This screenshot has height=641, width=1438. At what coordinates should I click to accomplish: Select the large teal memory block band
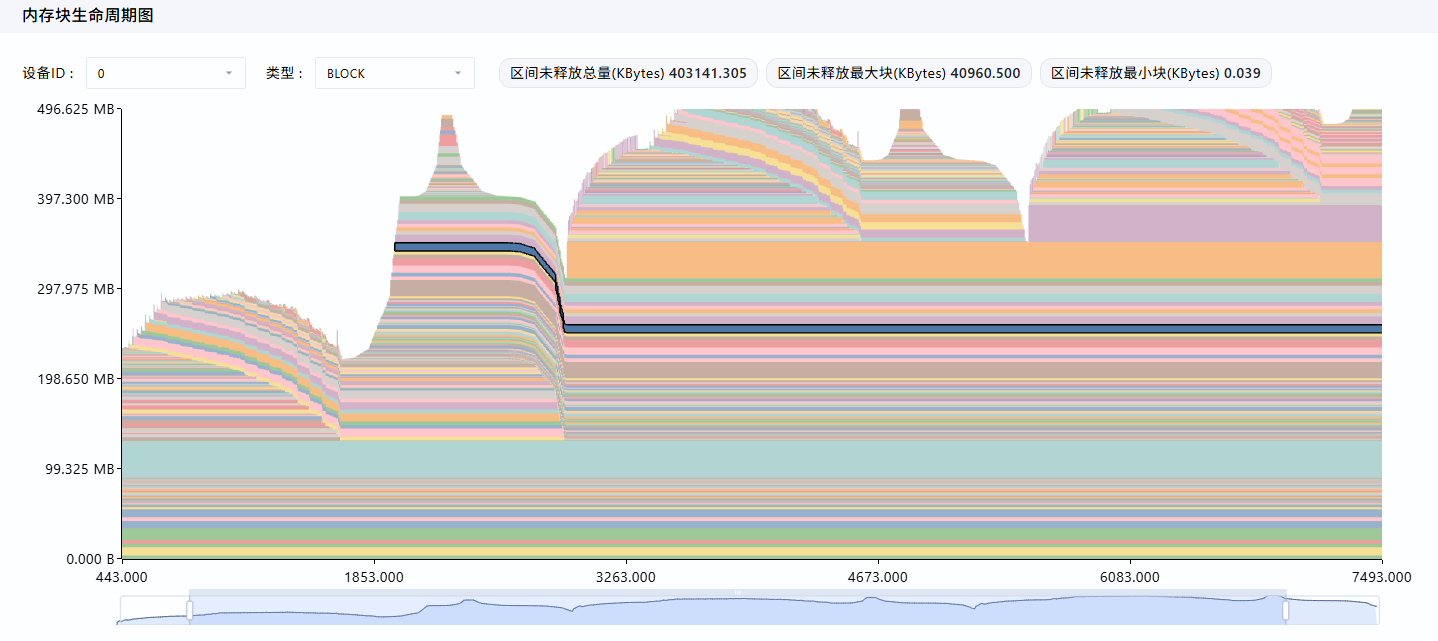(750, 459)
